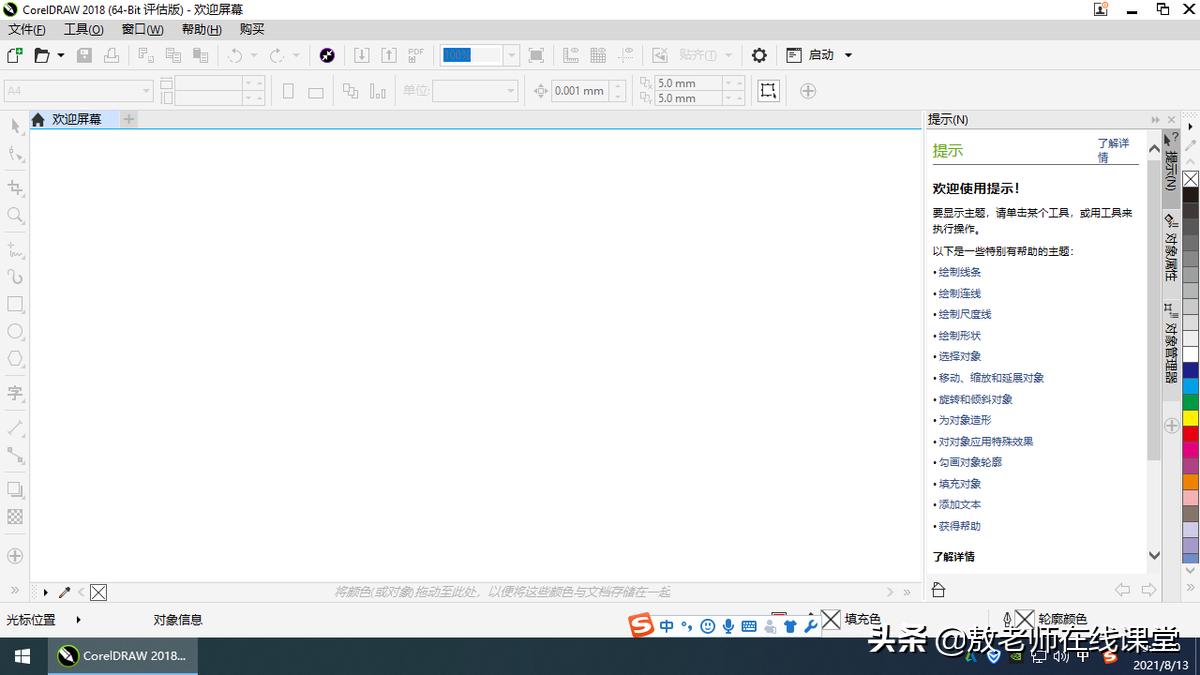Select the Zoom magnifier tool

15,215
